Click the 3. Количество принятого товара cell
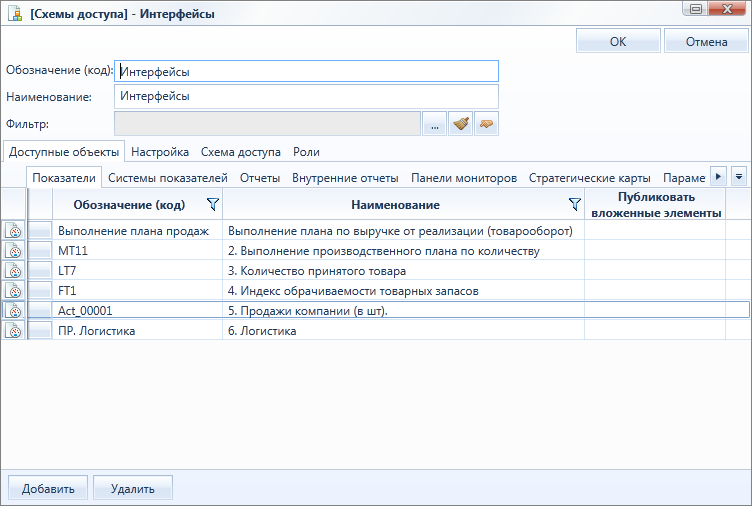This screenshot has width=752, height=506. (403, 271)
